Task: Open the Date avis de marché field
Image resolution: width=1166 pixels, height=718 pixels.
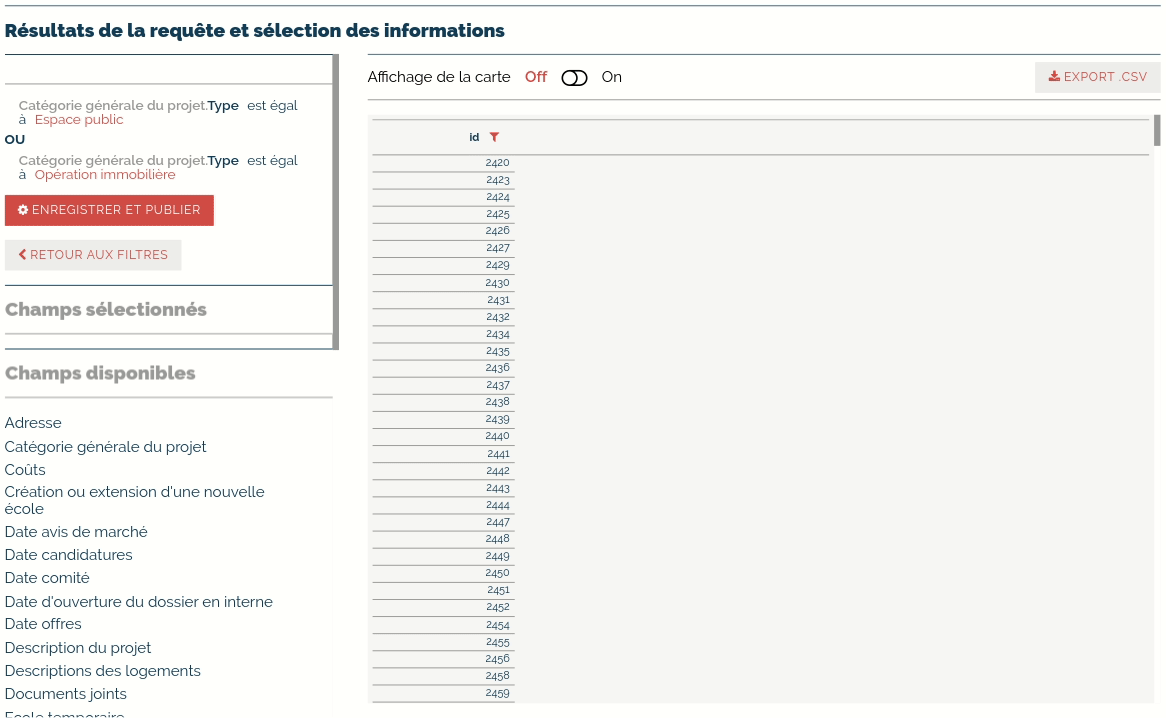Action: point(76,532)
